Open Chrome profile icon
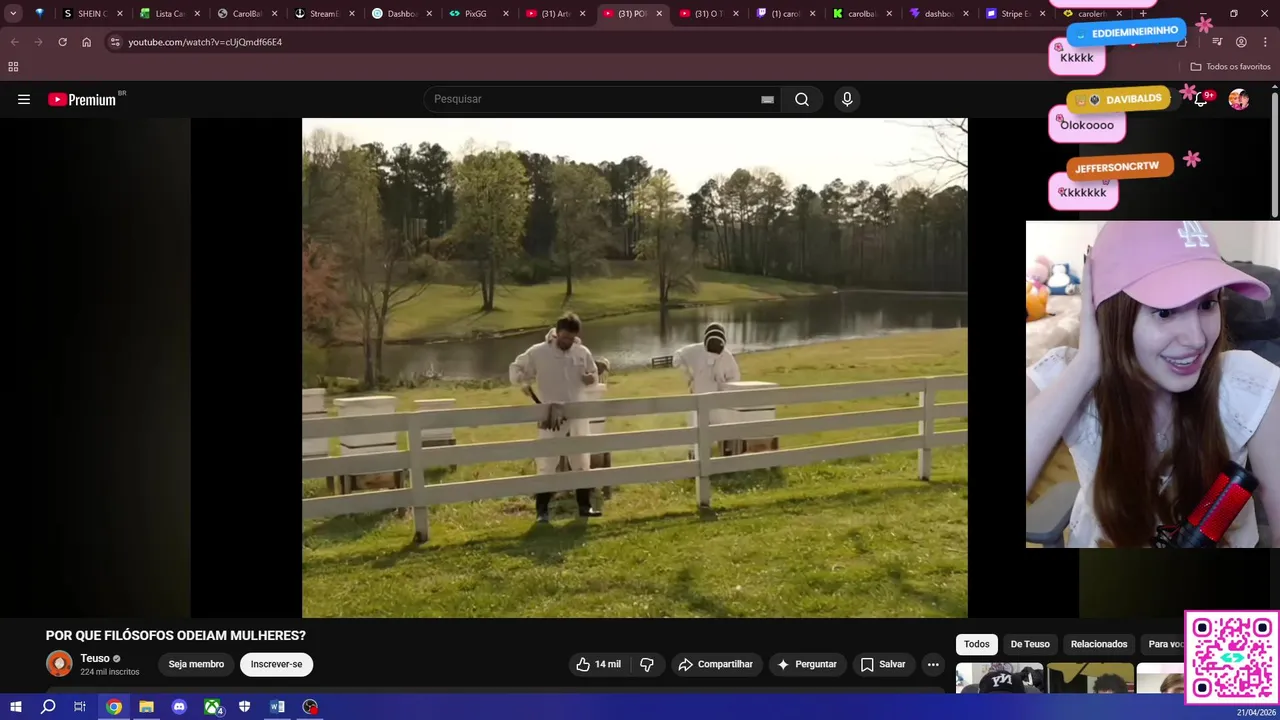This screenshot has height=720, width=1280. [1241, 42]
